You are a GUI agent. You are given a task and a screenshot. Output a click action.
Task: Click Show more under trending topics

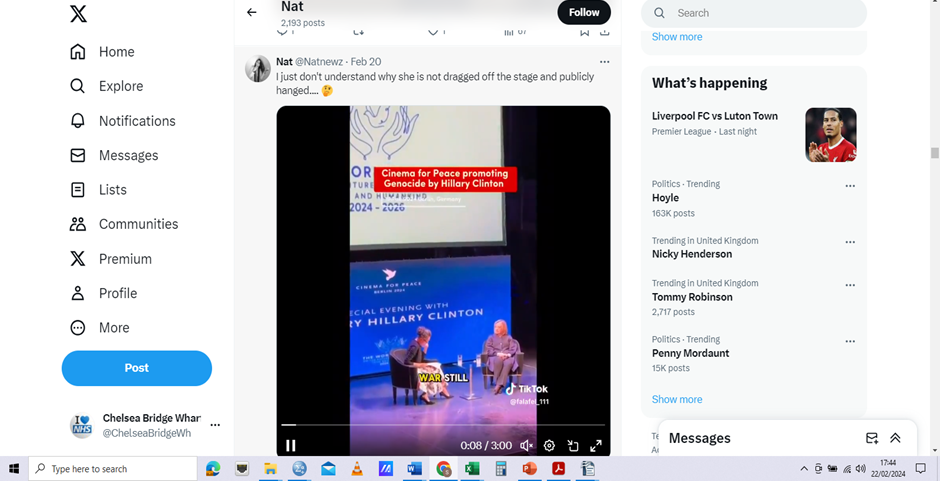pyautogui.click(x=677, y=399)
